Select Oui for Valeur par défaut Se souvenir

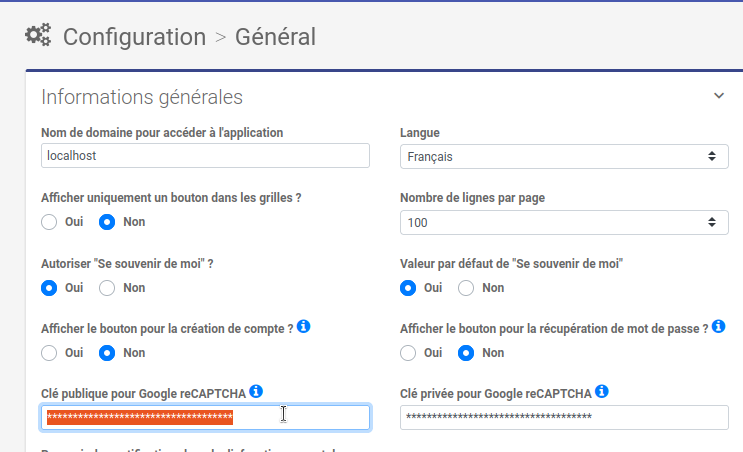tap(408, 288)
